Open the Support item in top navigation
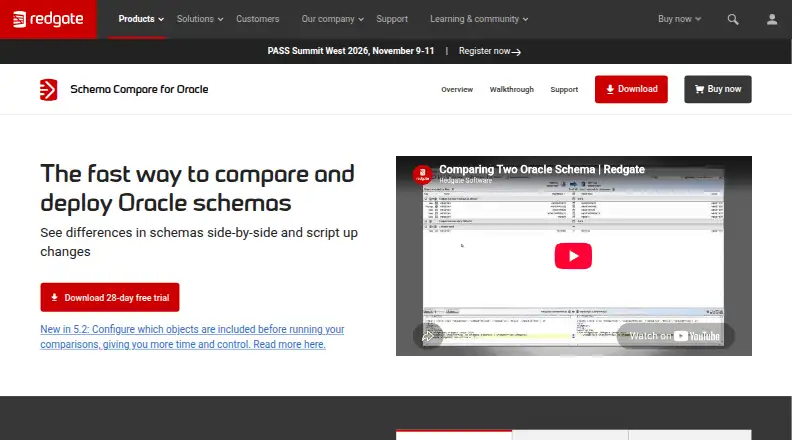 pos(392,19)
